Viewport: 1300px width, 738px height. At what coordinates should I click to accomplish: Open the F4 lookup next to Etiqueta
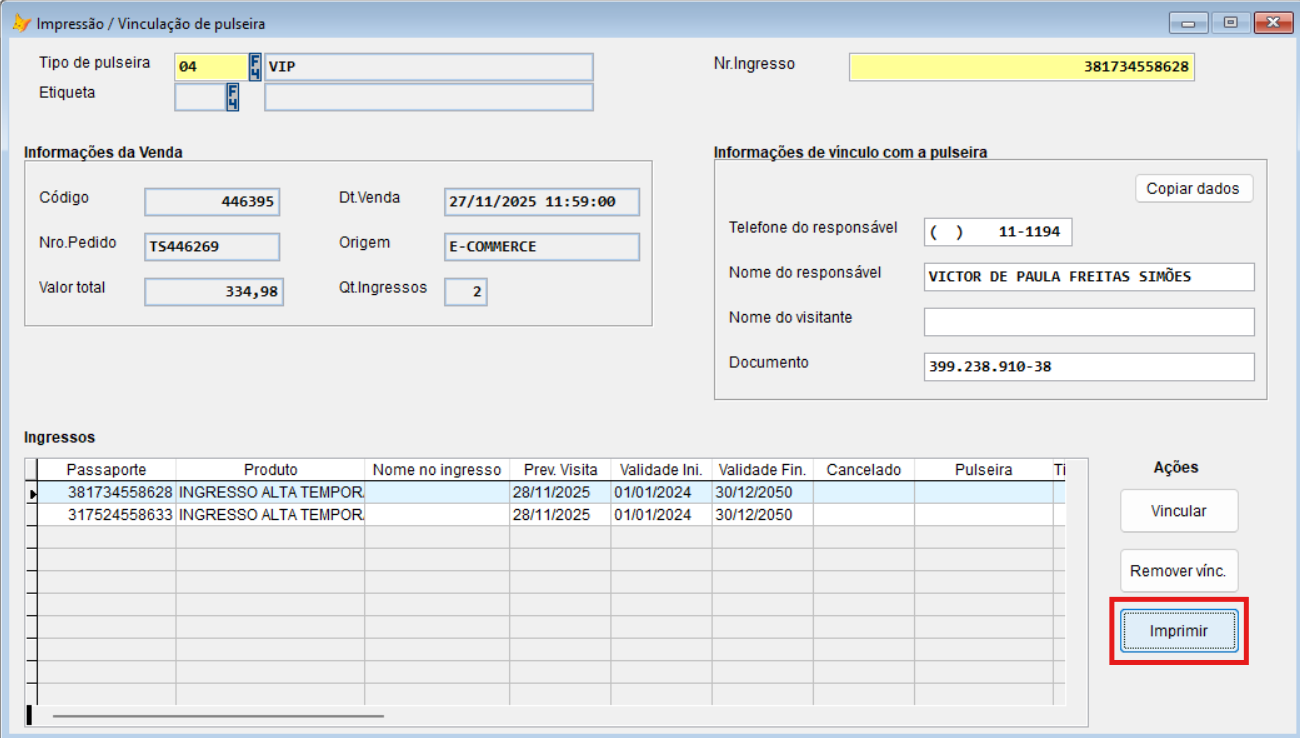coord(232,97)
